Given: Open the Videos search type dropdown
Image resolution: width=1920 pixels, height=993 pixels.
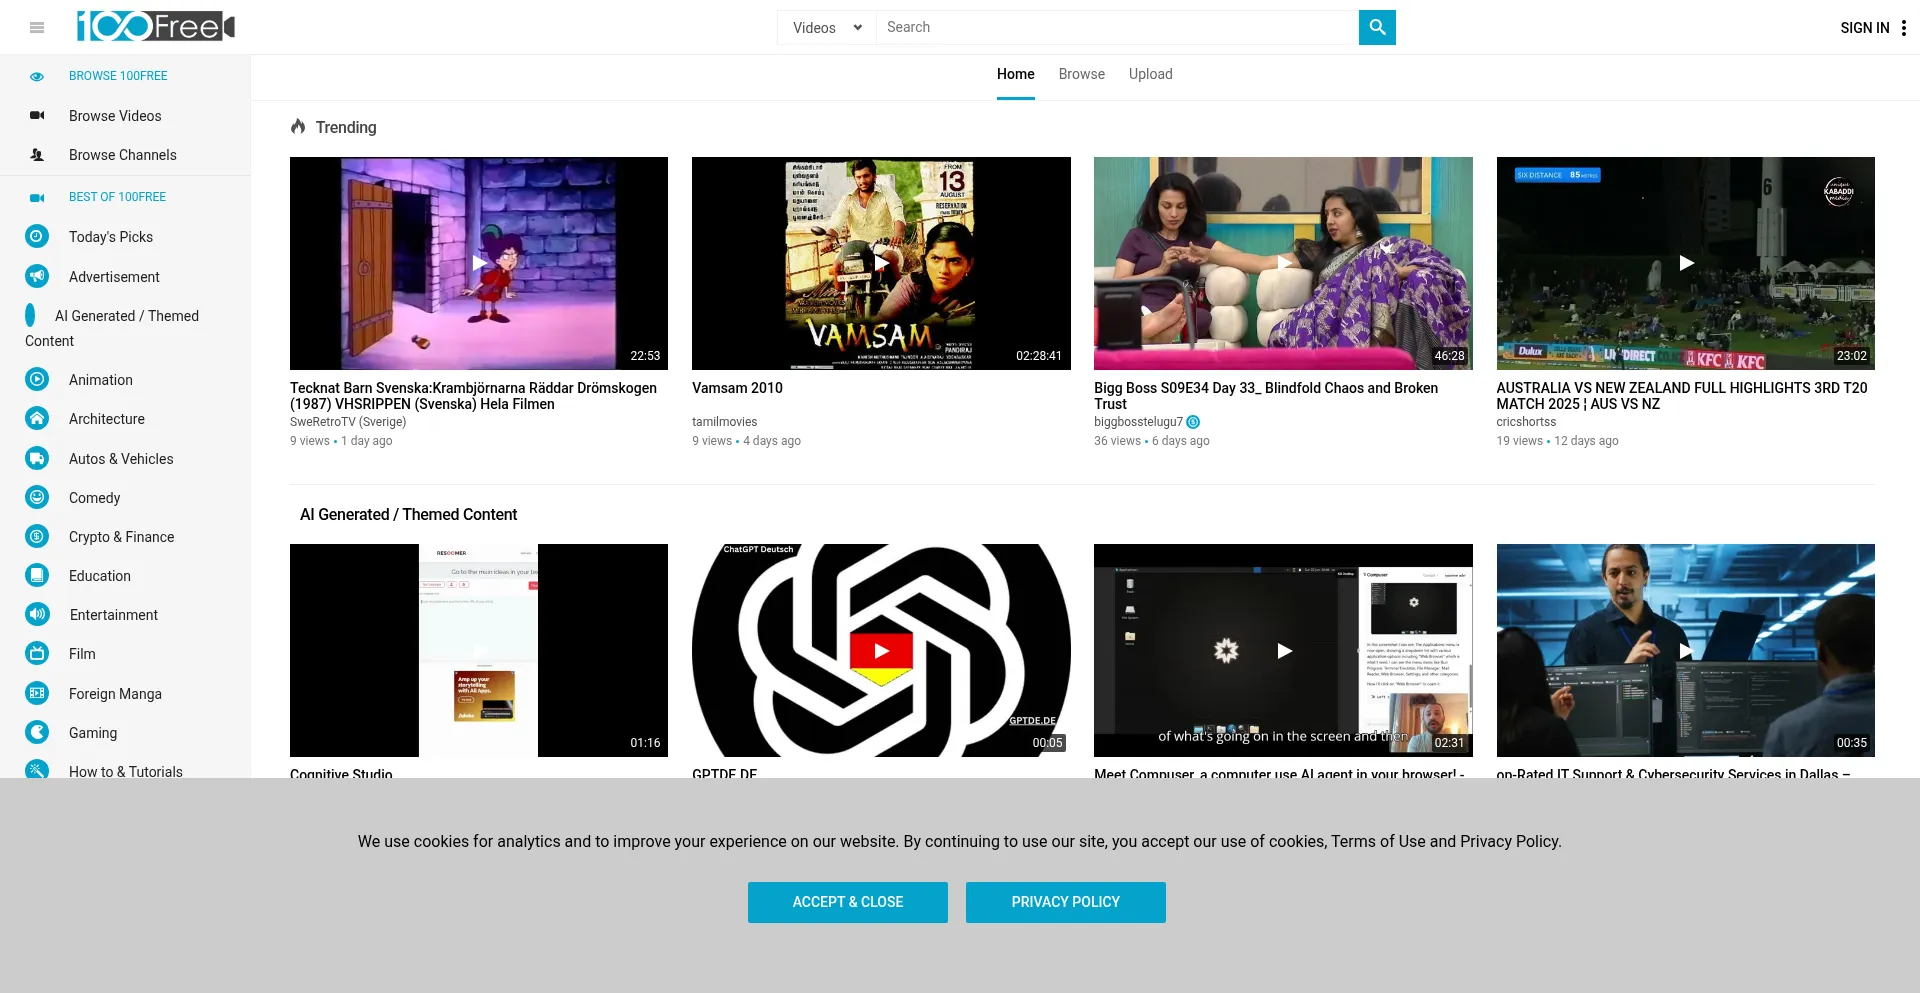Looking at the screenshot, I should click(x=827, y=28).
